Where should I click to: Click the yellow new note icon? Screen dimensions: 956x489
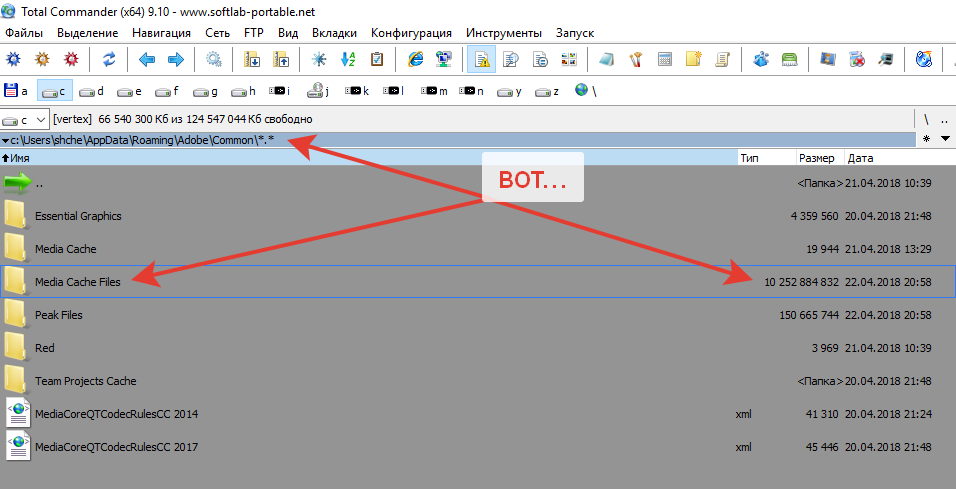694,59
